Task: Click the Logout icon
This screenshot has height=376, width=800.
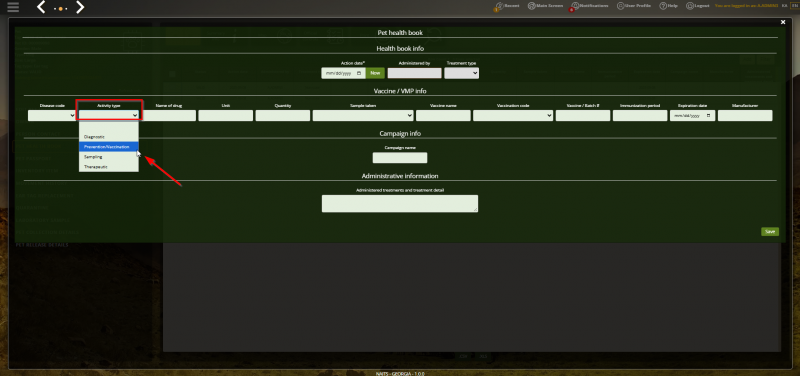Action: click(690, 6)
